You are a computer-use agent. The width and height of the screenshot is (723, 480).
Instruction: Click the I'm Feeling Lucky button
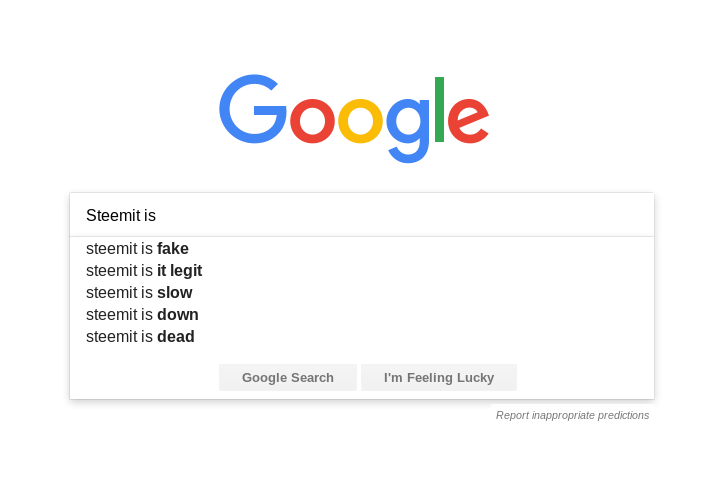click(x=439, y=378)
